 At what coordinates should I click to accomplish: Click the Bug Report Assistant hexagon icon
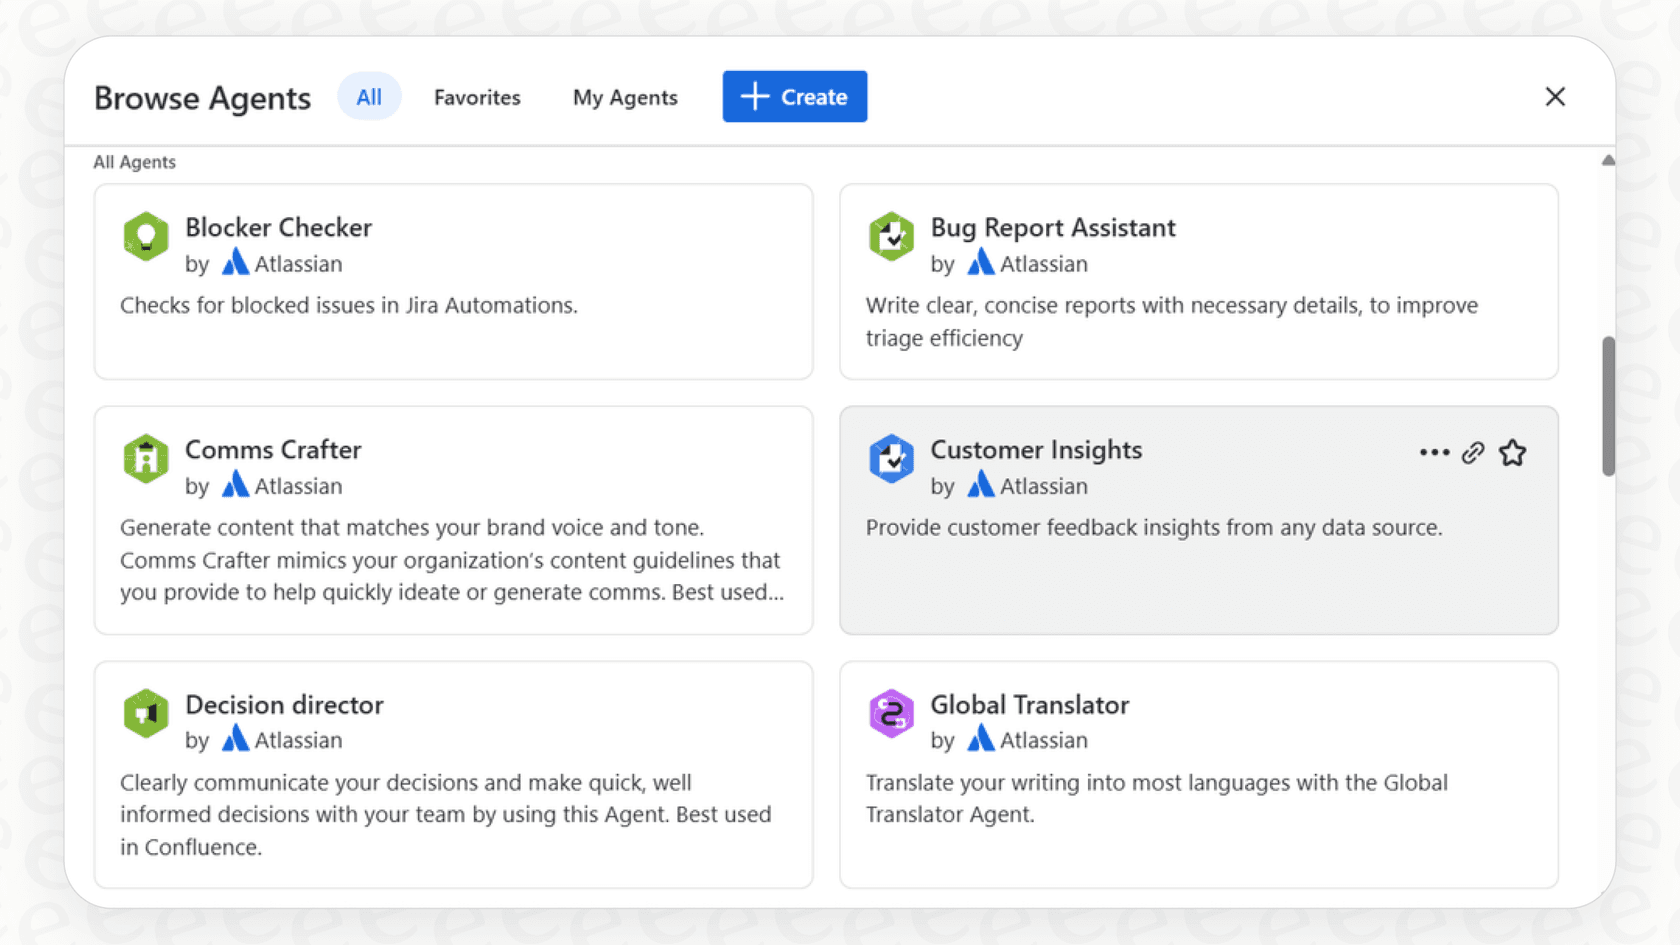coord(891,237)
